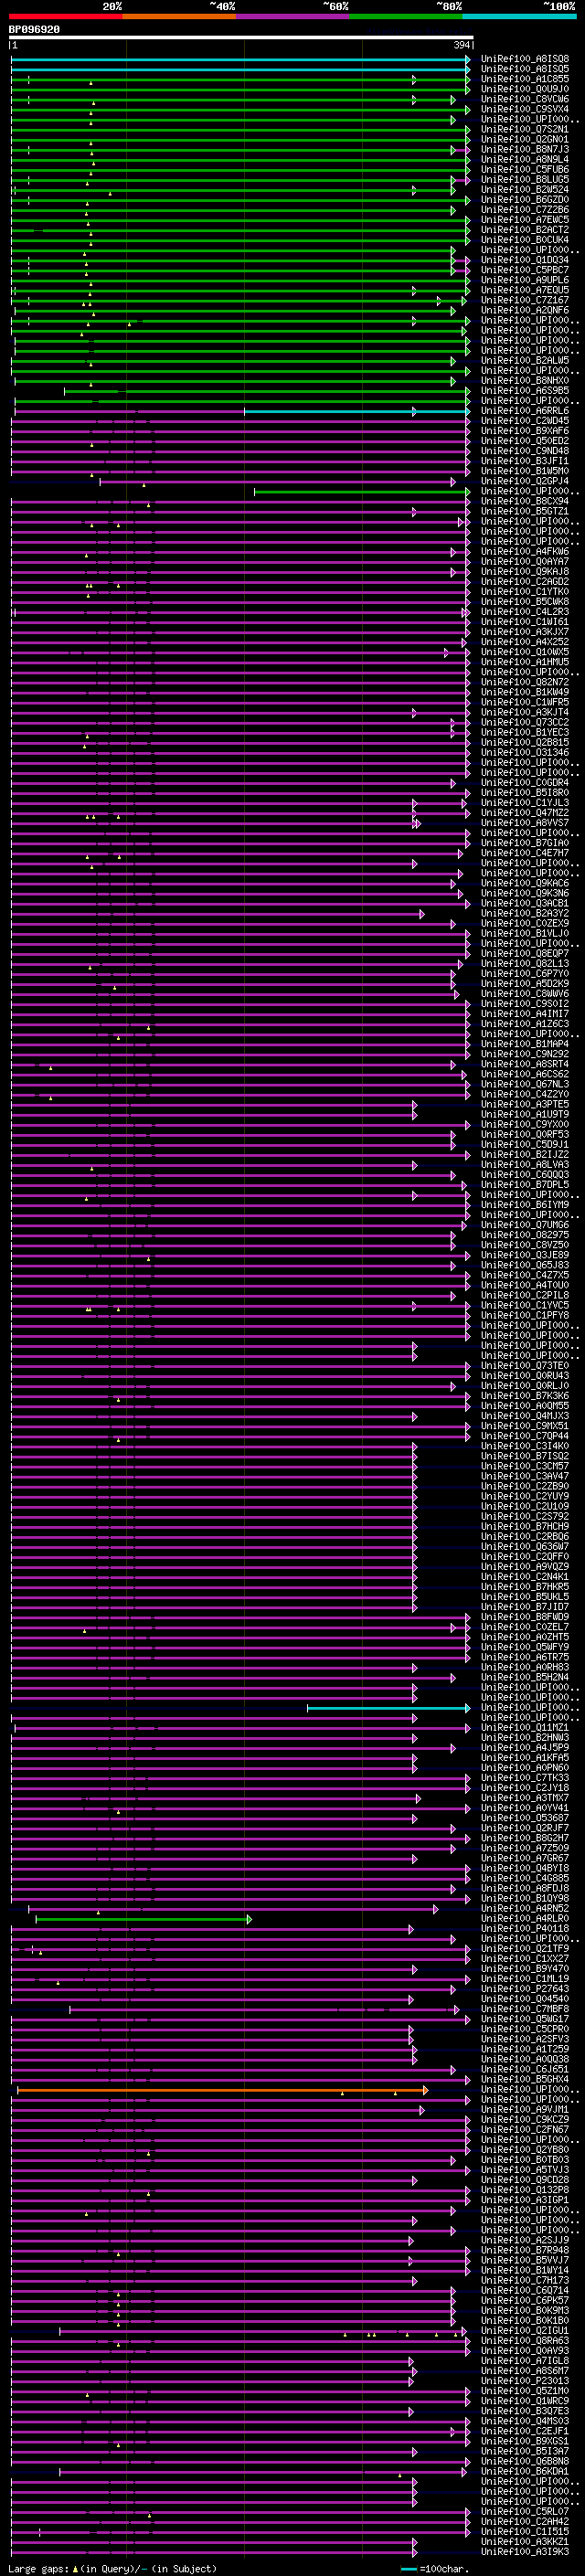
Task: Select the UniRef100_Q2YB80 label
Action: [524, 2150]
